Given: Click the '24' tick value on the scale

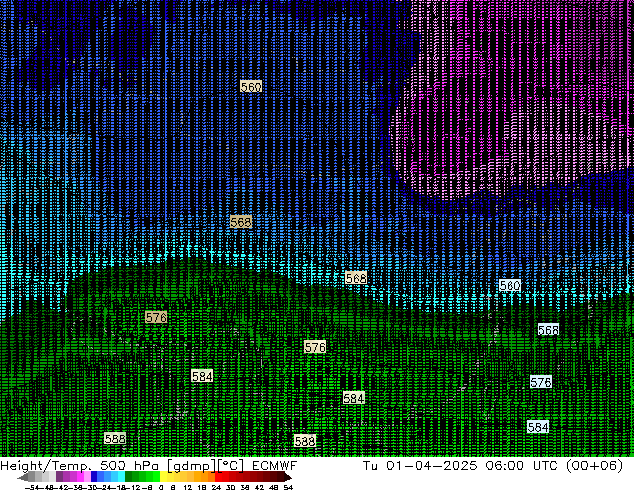Looking at the screenshot, I should coord(216,487).
